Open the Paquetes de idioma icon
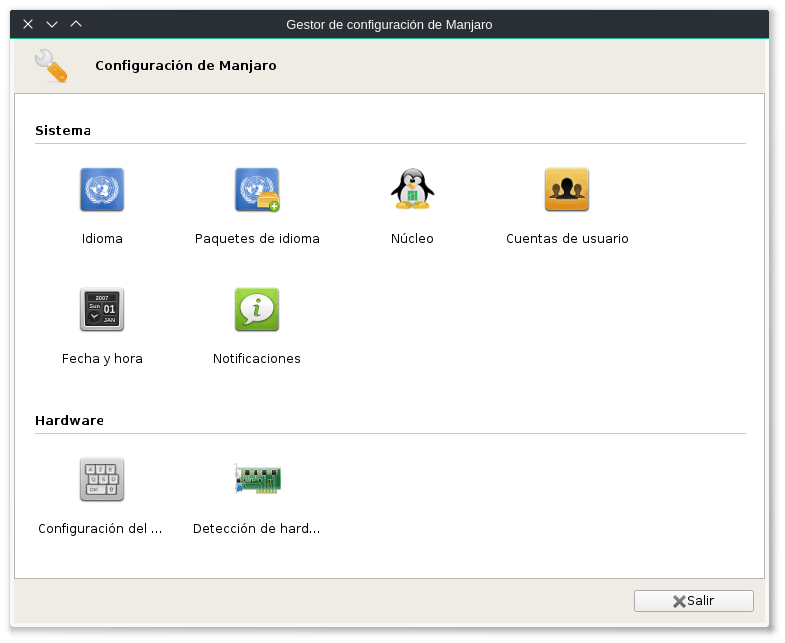Viewport: 785px width, 643px height. pyautogui.click(x=257, y=189)
